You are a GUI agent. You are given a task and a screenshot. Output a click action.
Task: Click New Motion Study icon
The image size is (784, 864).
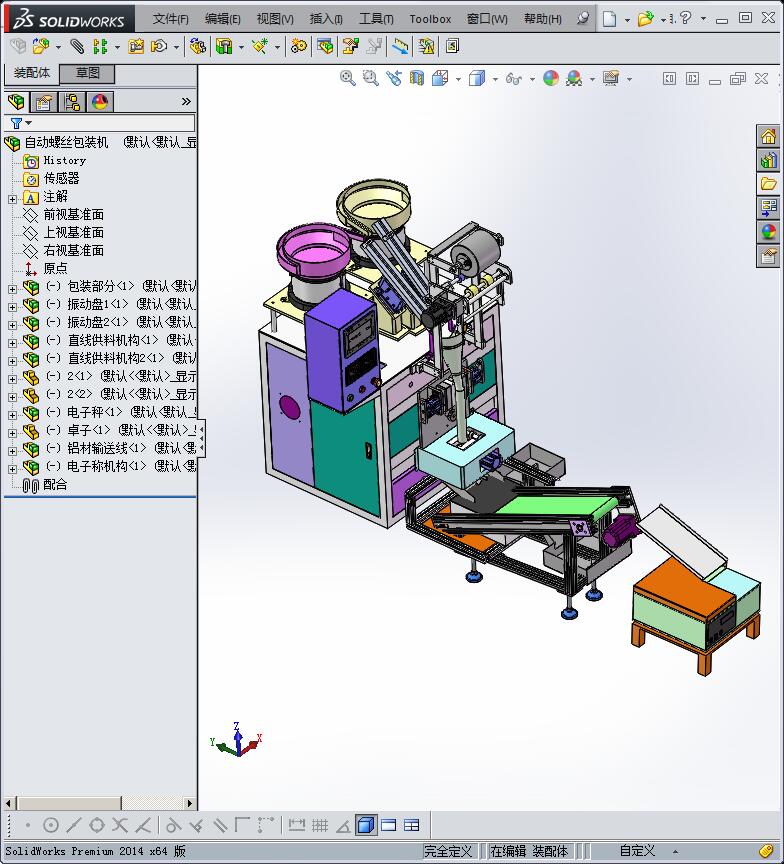point(299,46)
